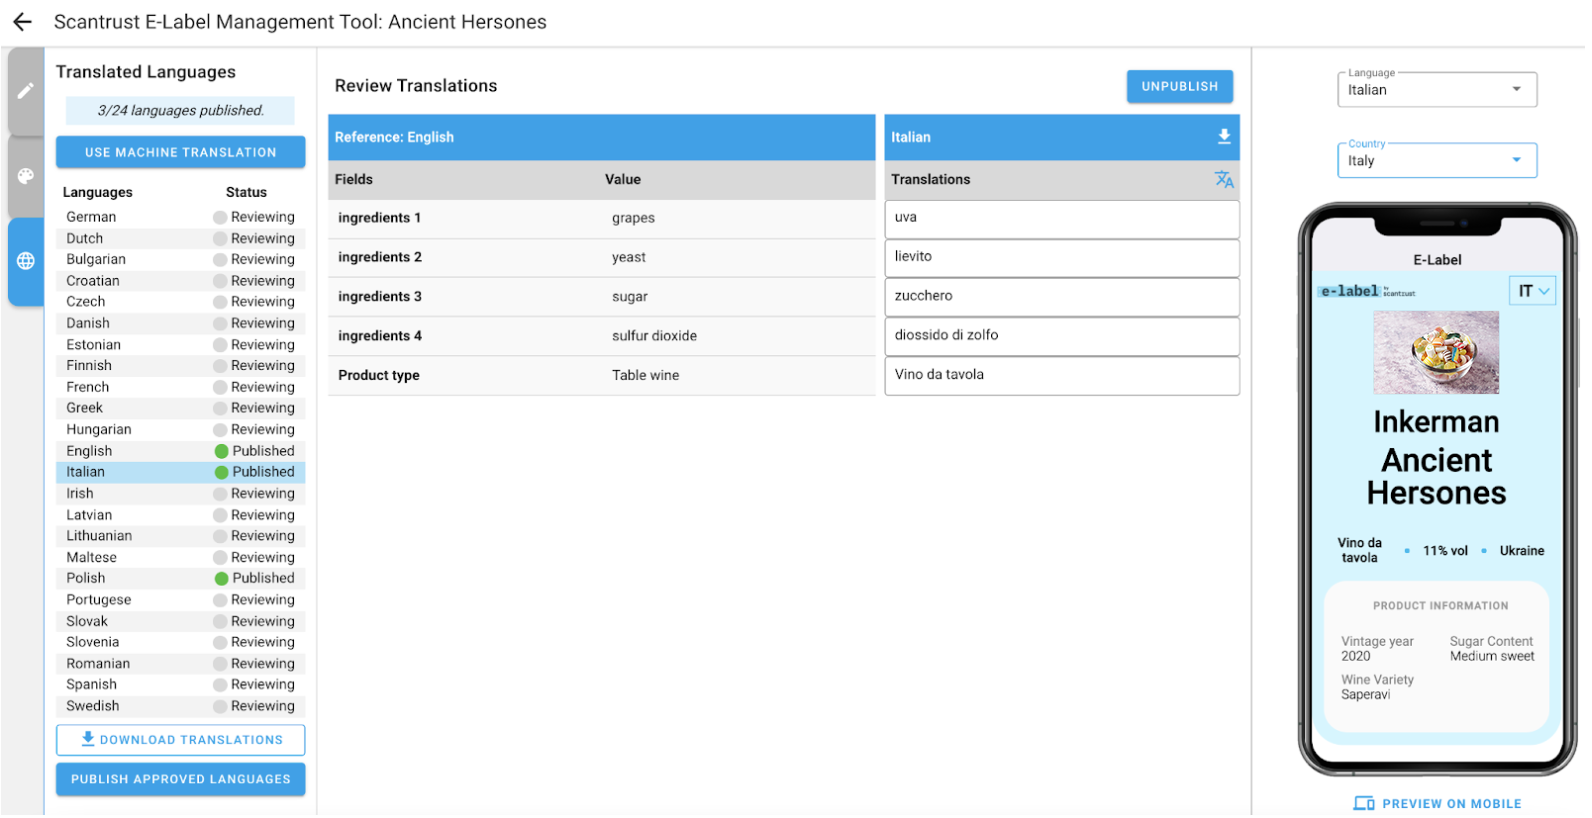This screenshot has height=818, width=1592.
Task: Select German in the languages list
Action: pos(181,218)
